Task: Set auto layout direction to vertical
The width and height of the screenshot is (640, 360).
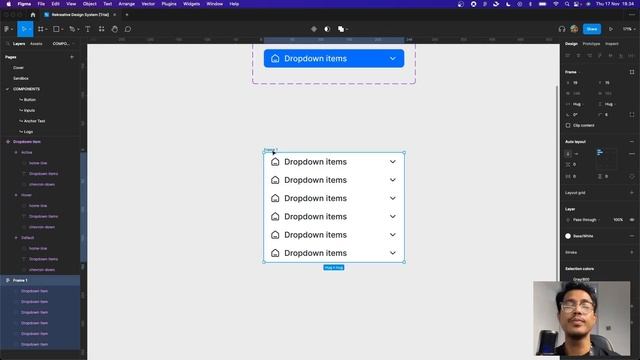Action: click(x=568, y=154)
